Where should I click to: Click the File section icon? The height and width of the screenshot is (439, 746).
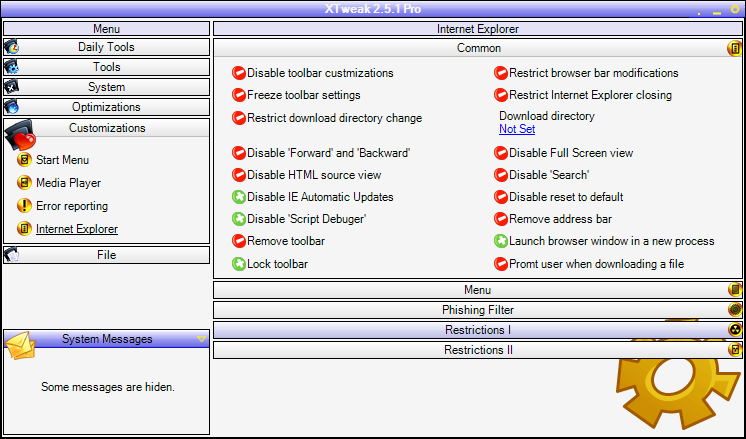tap(11, 255)
